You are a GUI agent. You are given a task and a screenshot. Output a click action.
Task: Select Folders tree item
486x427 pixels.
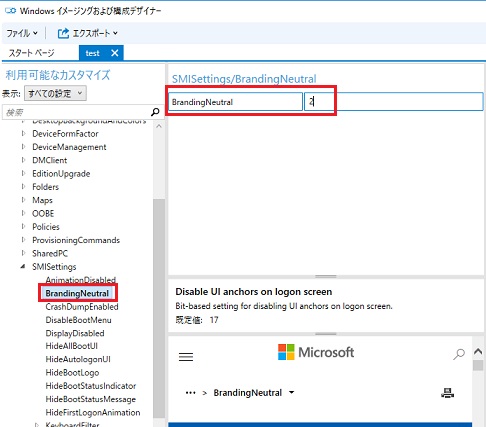click(45, 187)
